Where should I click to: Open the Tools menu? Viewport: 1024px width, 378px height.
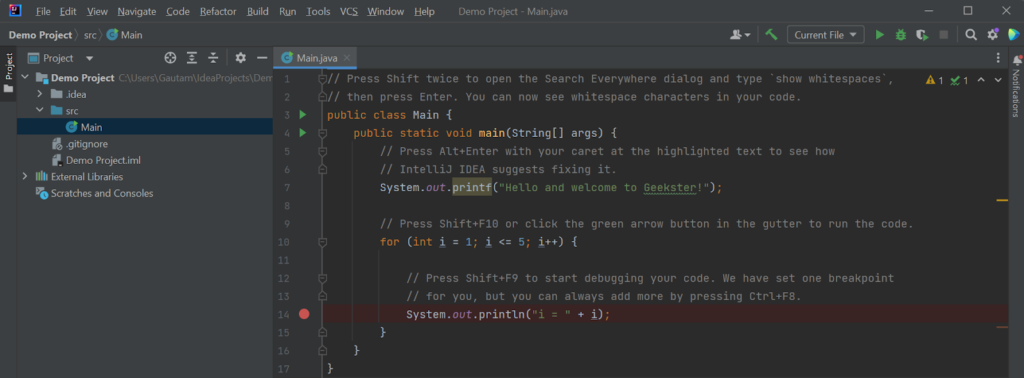tap(318, 12)
